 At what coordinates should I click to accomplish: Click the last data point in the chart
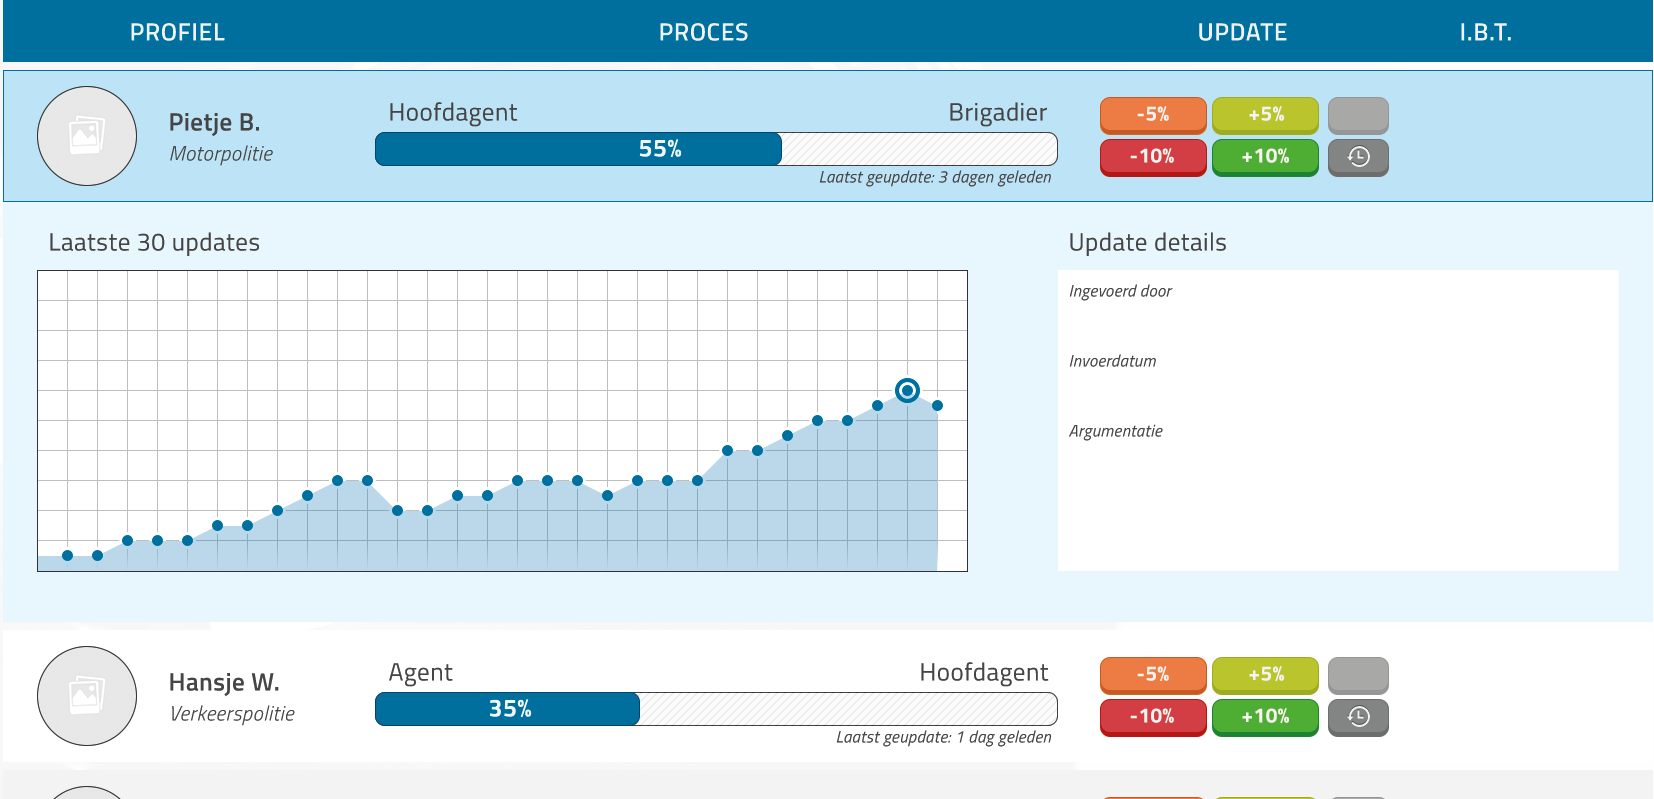coord(937,405)
